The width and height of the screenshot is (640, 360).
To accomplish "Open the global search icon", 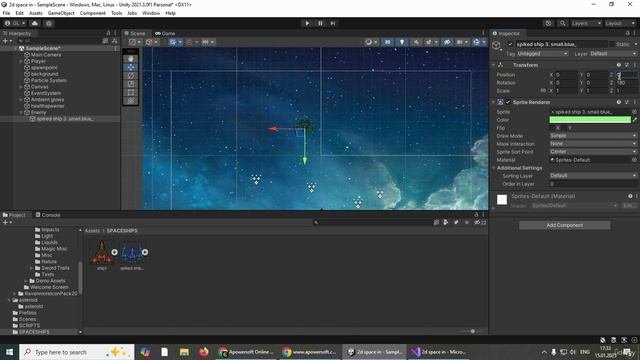I will tap(562, 23).
